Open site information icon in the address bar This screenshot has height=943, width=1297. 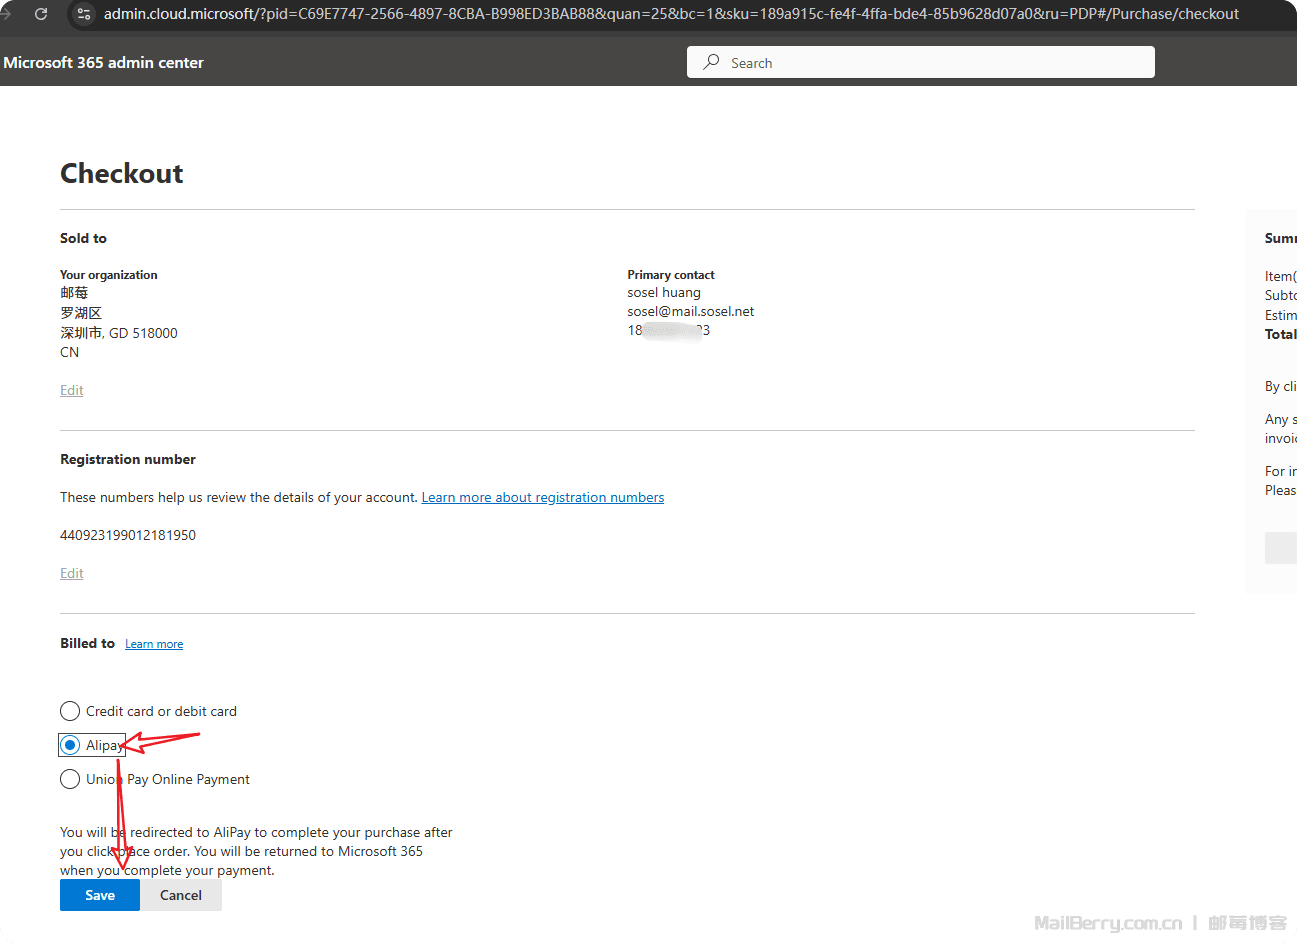coord(84,14)
